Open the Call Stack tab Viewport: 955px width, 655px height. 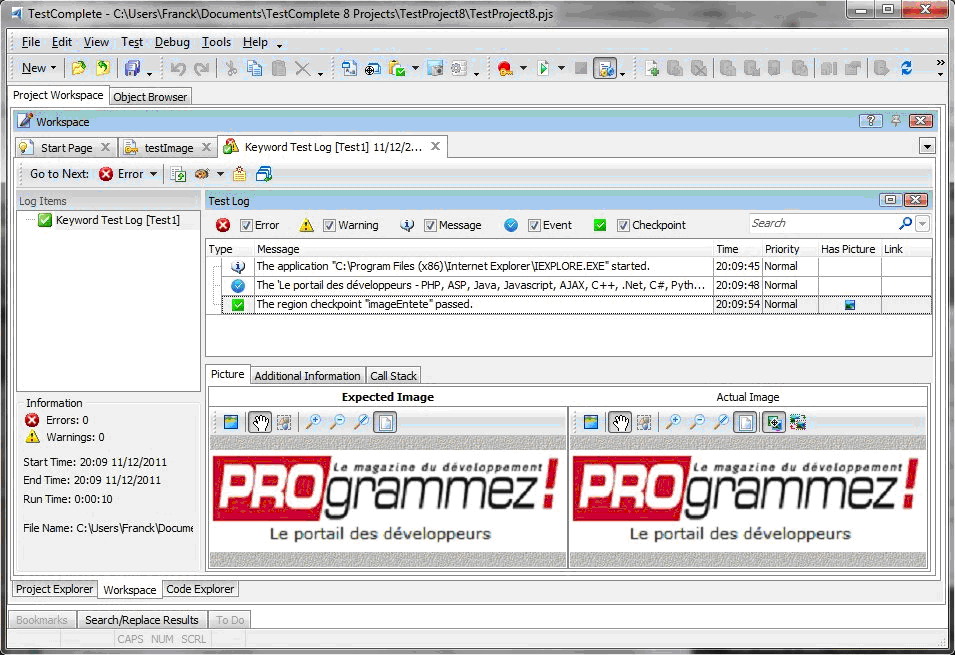coord(393,376)
